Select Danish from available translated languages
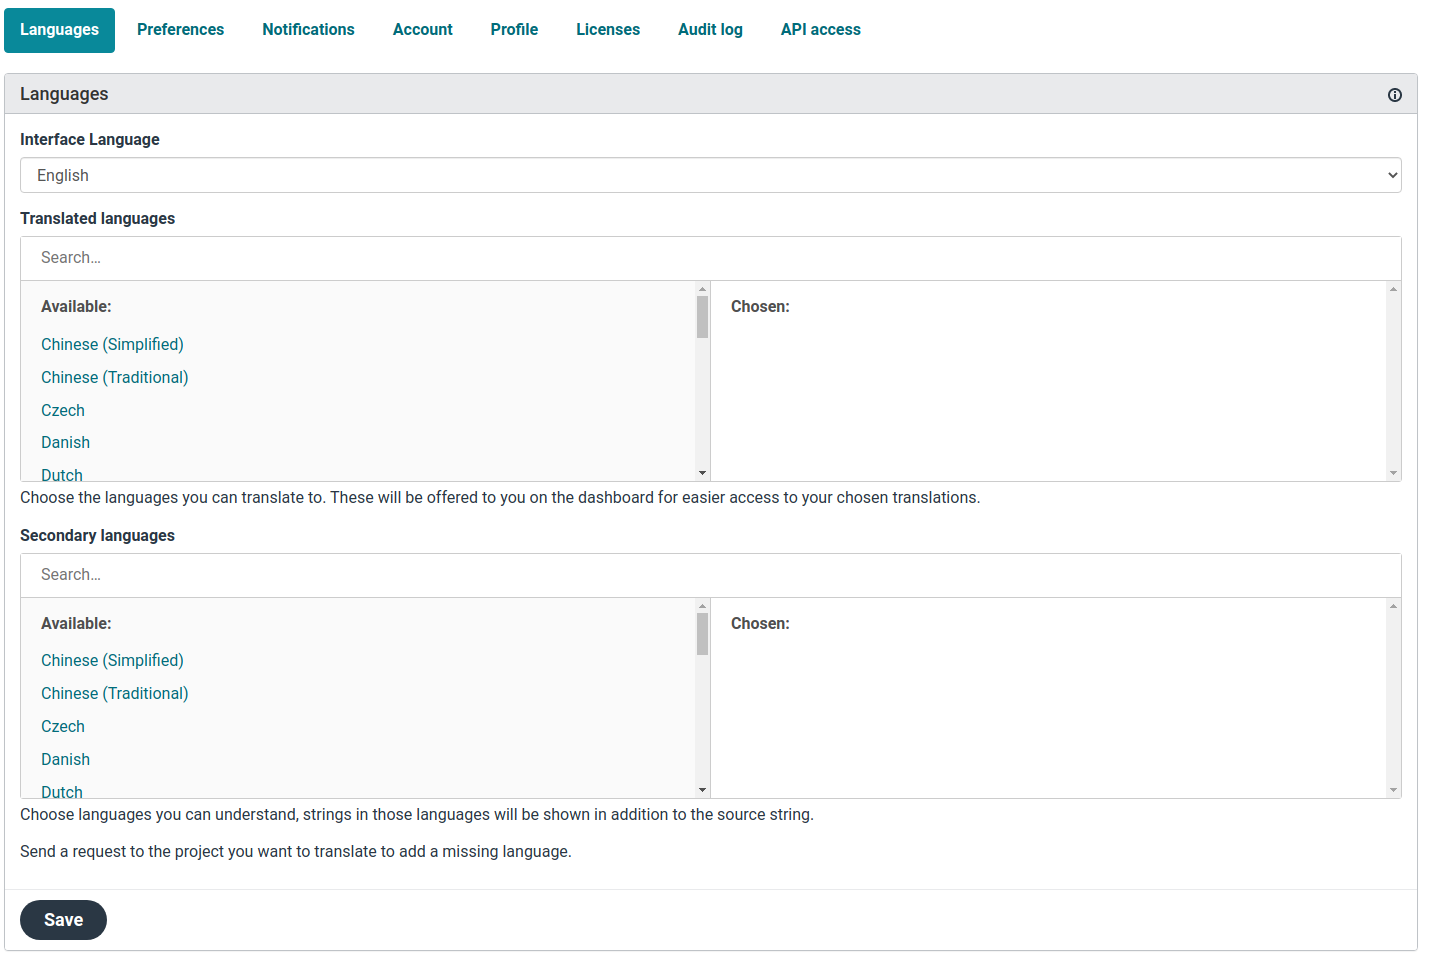This screenshot has width=1429, height=976. 65,442
